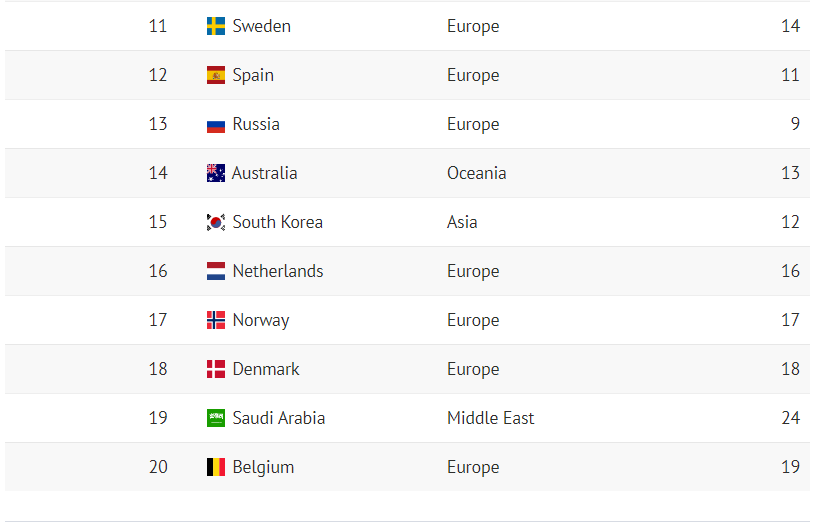Click the Belgium flag icon
The width and height of the screenshot is (815, 523).
pos(216,467)
